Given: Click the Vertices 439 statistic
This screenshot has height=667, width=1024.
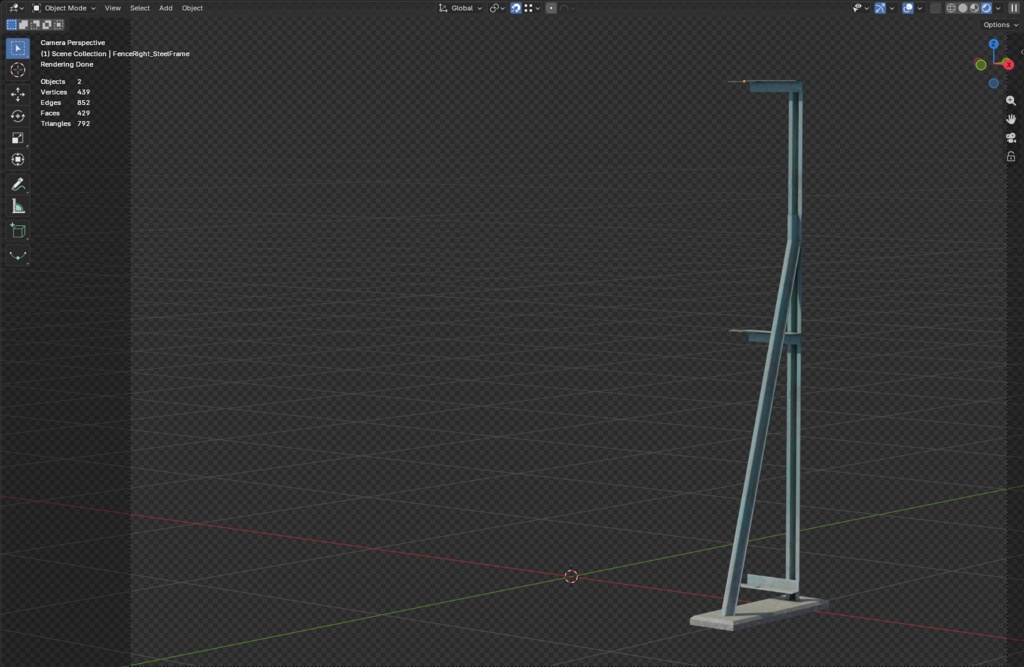Looking at the screenshot, I should pos(65,92).
